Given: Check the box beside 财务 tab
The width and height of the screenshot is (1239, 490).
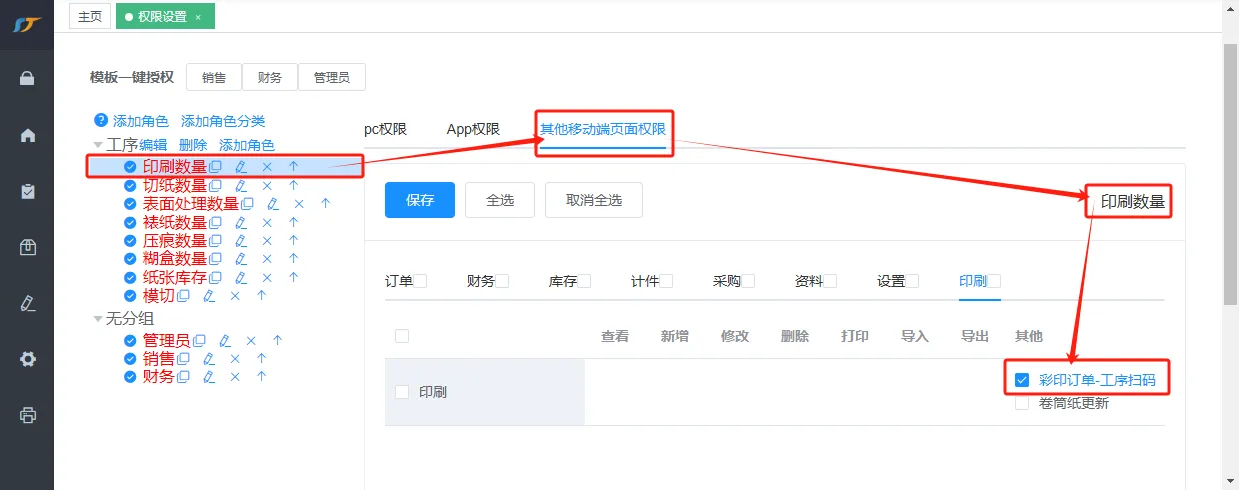Looking at the screenshot, I should [x=503, y=281].
